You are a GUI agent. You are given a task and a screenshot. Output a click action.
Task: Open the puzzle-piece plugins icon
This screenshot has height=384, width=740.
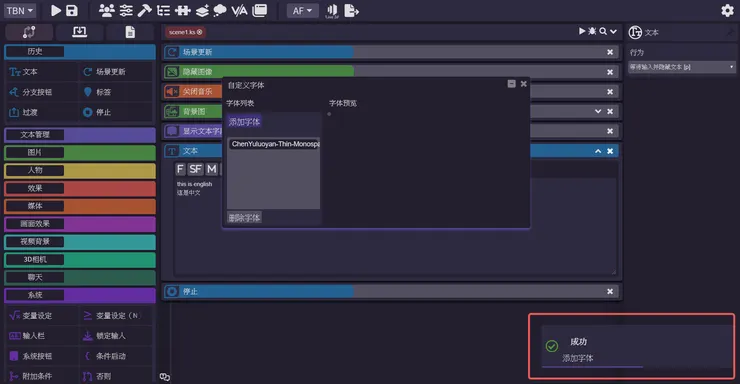point(183,10)
